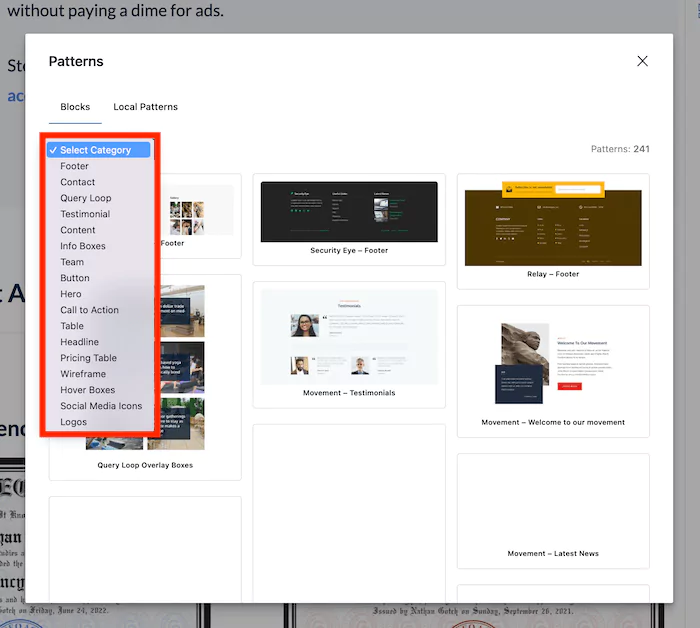Select the Movement – Welcome to our movement pattern
This screenshot has height=628, width=700.
(553, 365)
